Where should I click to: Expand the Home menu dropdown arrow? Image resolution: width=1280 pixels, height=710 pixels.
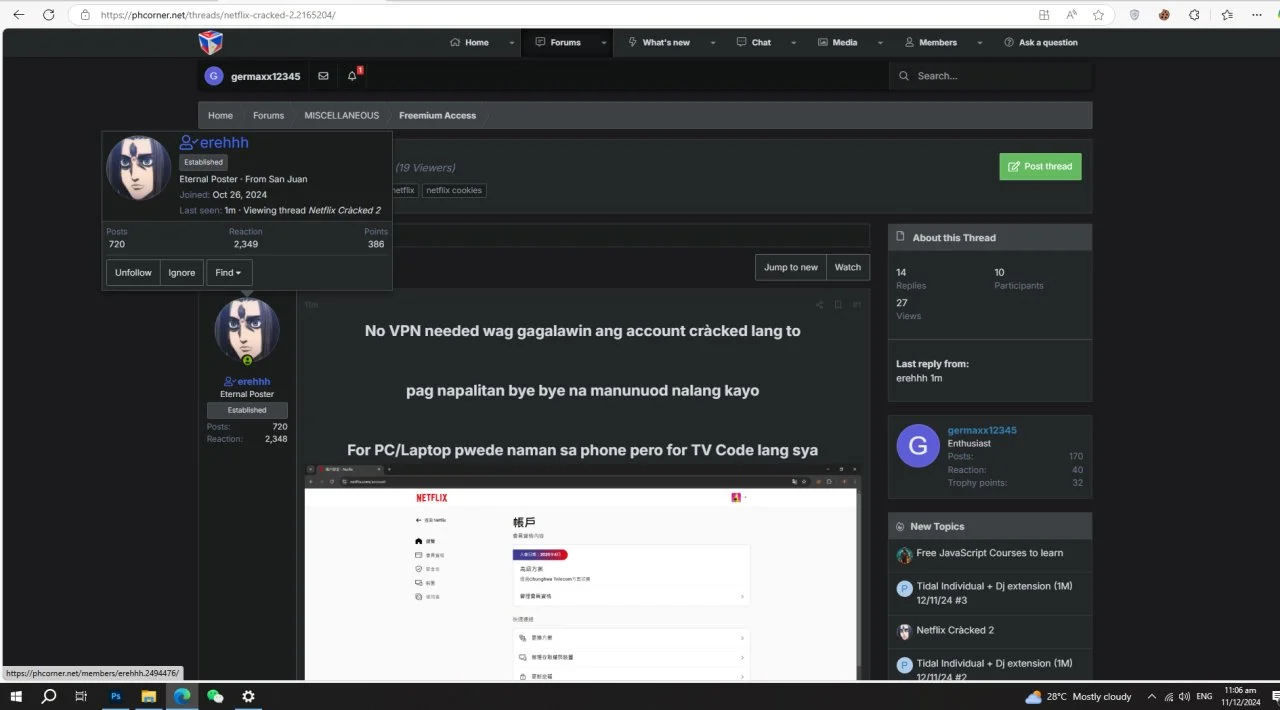click(512, 43)
